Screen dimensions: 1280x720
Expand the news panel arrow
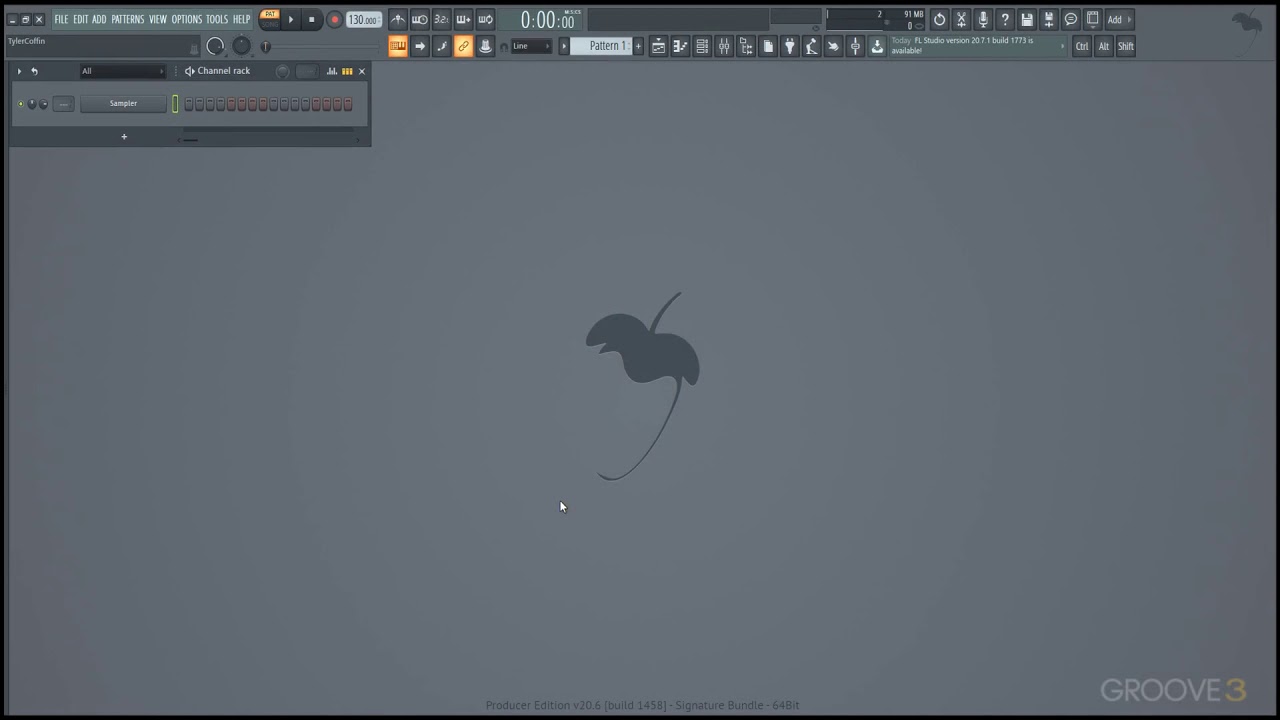click(x=1062, y=46)
